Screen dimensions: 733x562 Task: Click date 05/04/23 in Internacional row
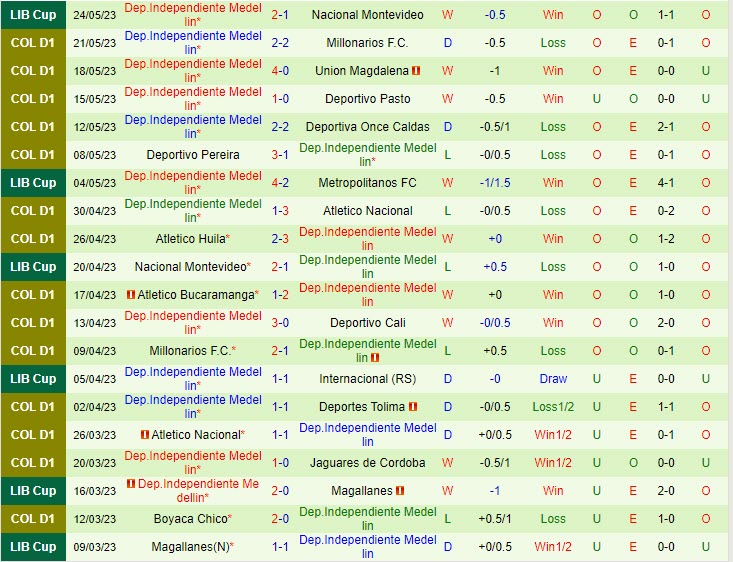pyautogui.click(x=94, y=379)
